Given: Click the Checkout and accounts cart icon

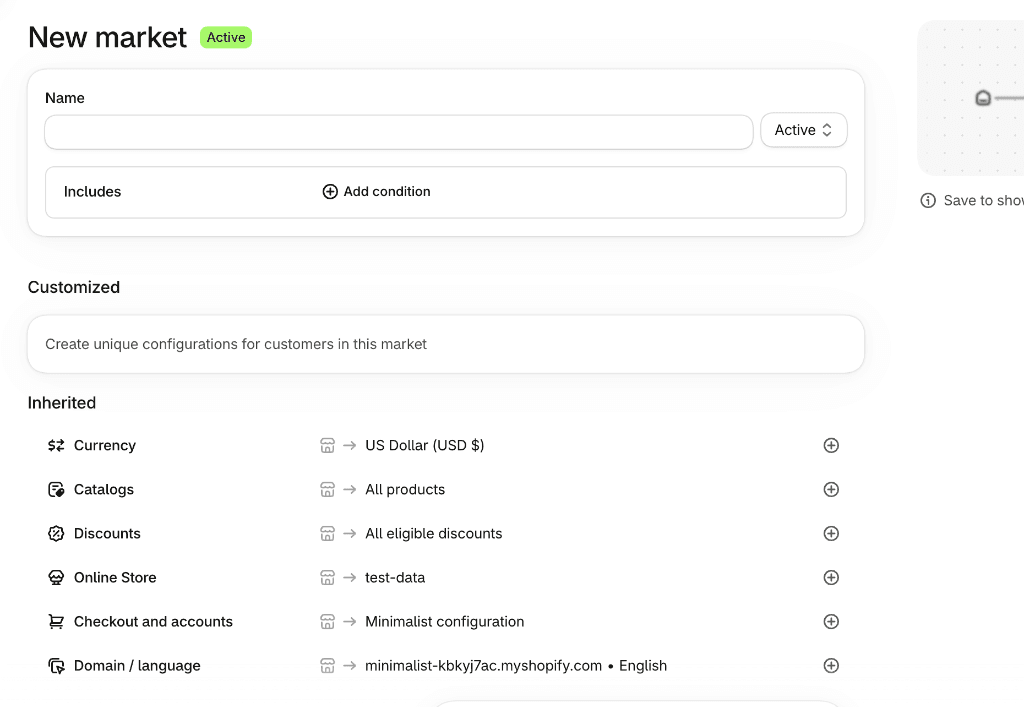Looking at the screenshot, I should (x=56, y=621).
